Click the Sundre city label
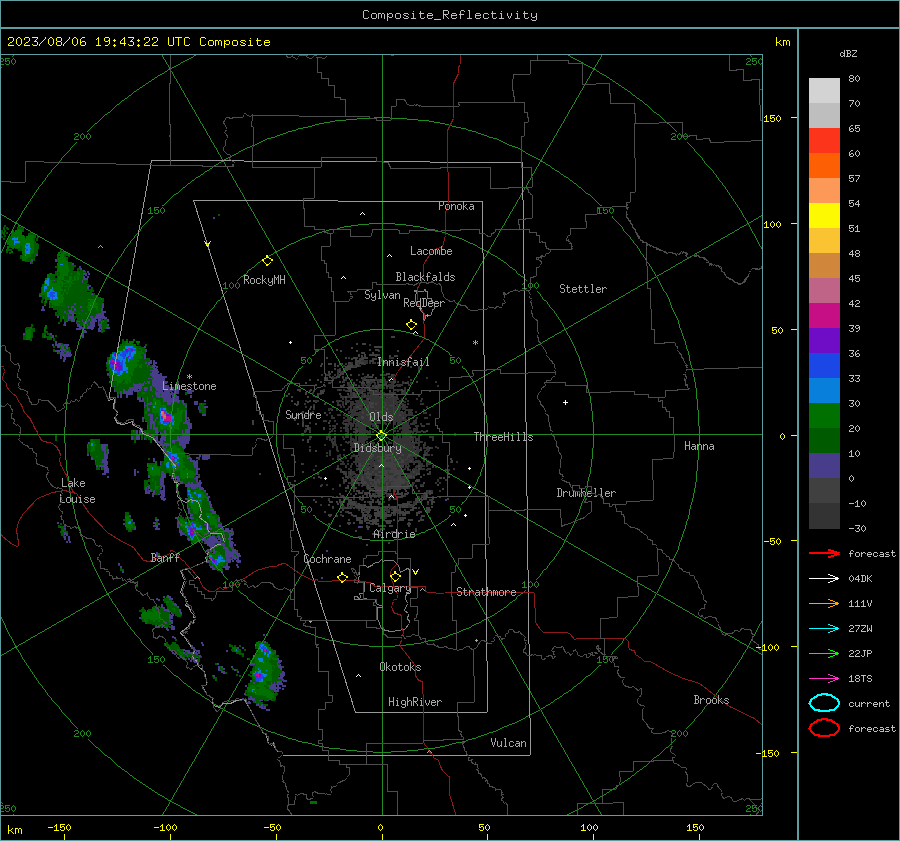This screenshot has width=900, height=841. point(303,414)
